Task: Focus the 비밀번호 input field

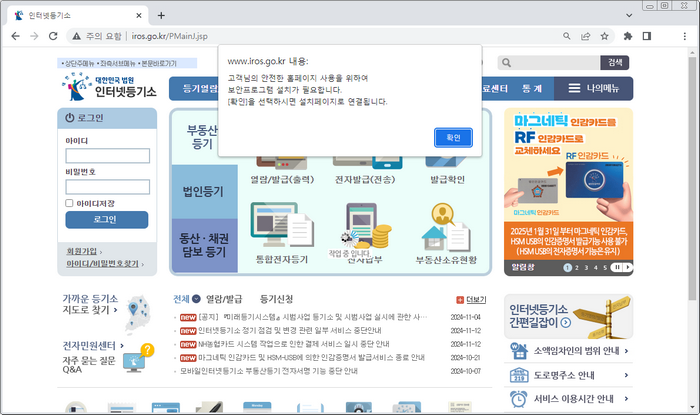Action: [108, 187]
